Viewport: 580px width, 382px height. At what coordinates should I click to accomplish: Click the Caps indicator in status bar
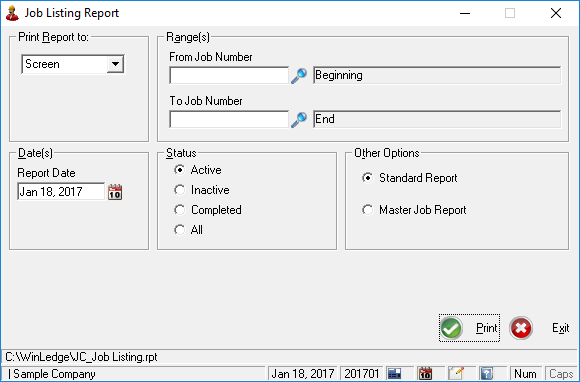561,374
